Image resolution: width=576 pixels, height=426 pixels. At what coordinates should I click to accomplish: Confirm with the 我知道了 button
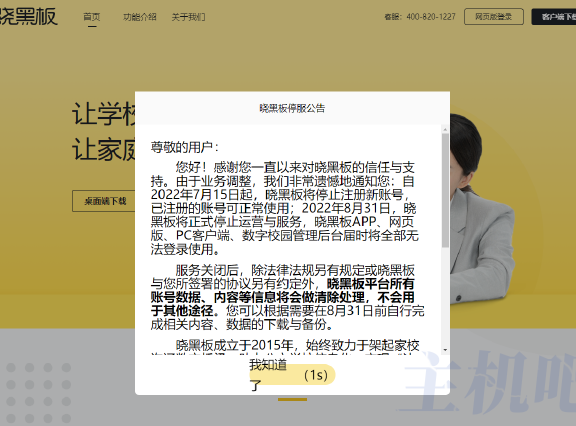292,375
